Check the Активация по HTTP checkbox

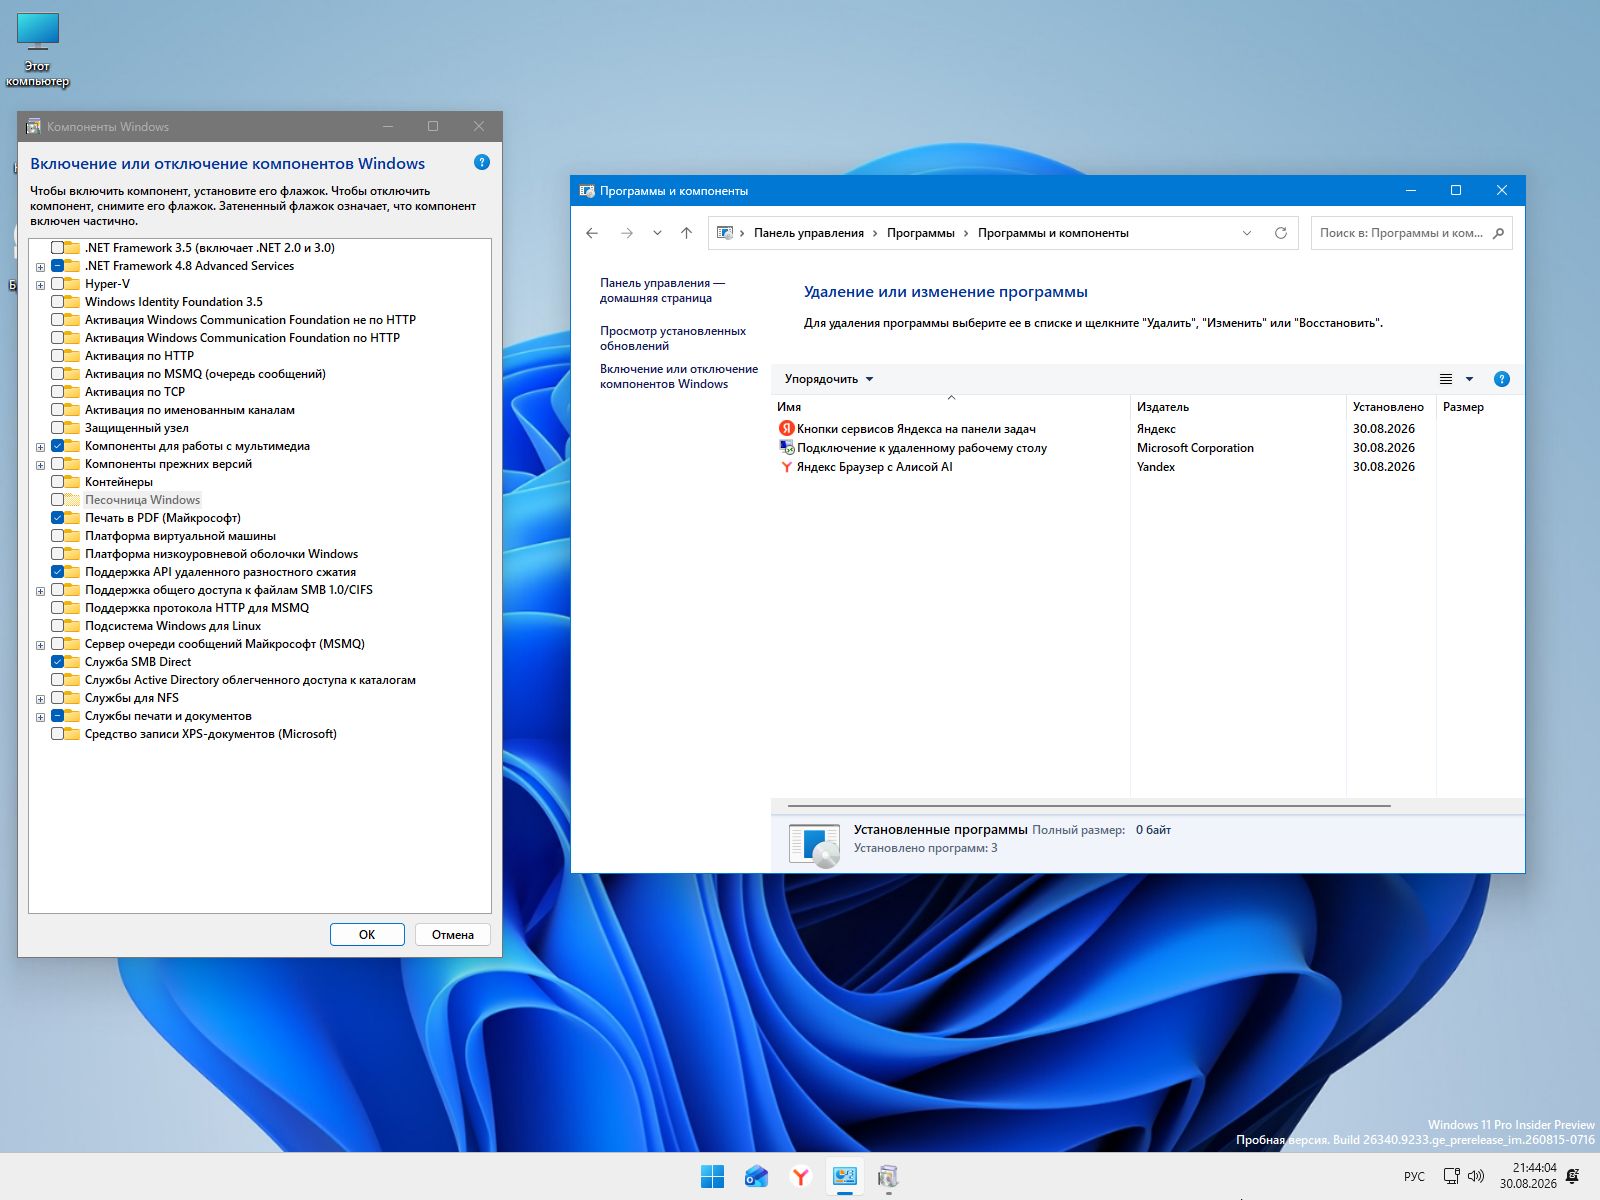coord(57,356)
